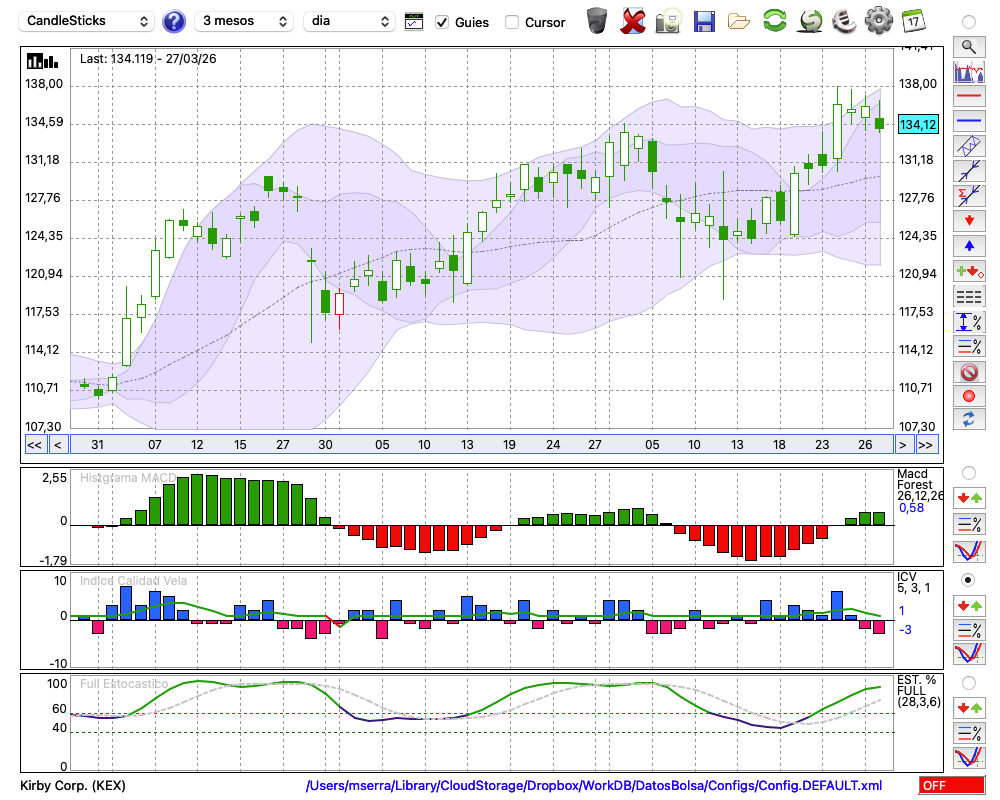Enable the Cursor checkbox

(512, 22)
